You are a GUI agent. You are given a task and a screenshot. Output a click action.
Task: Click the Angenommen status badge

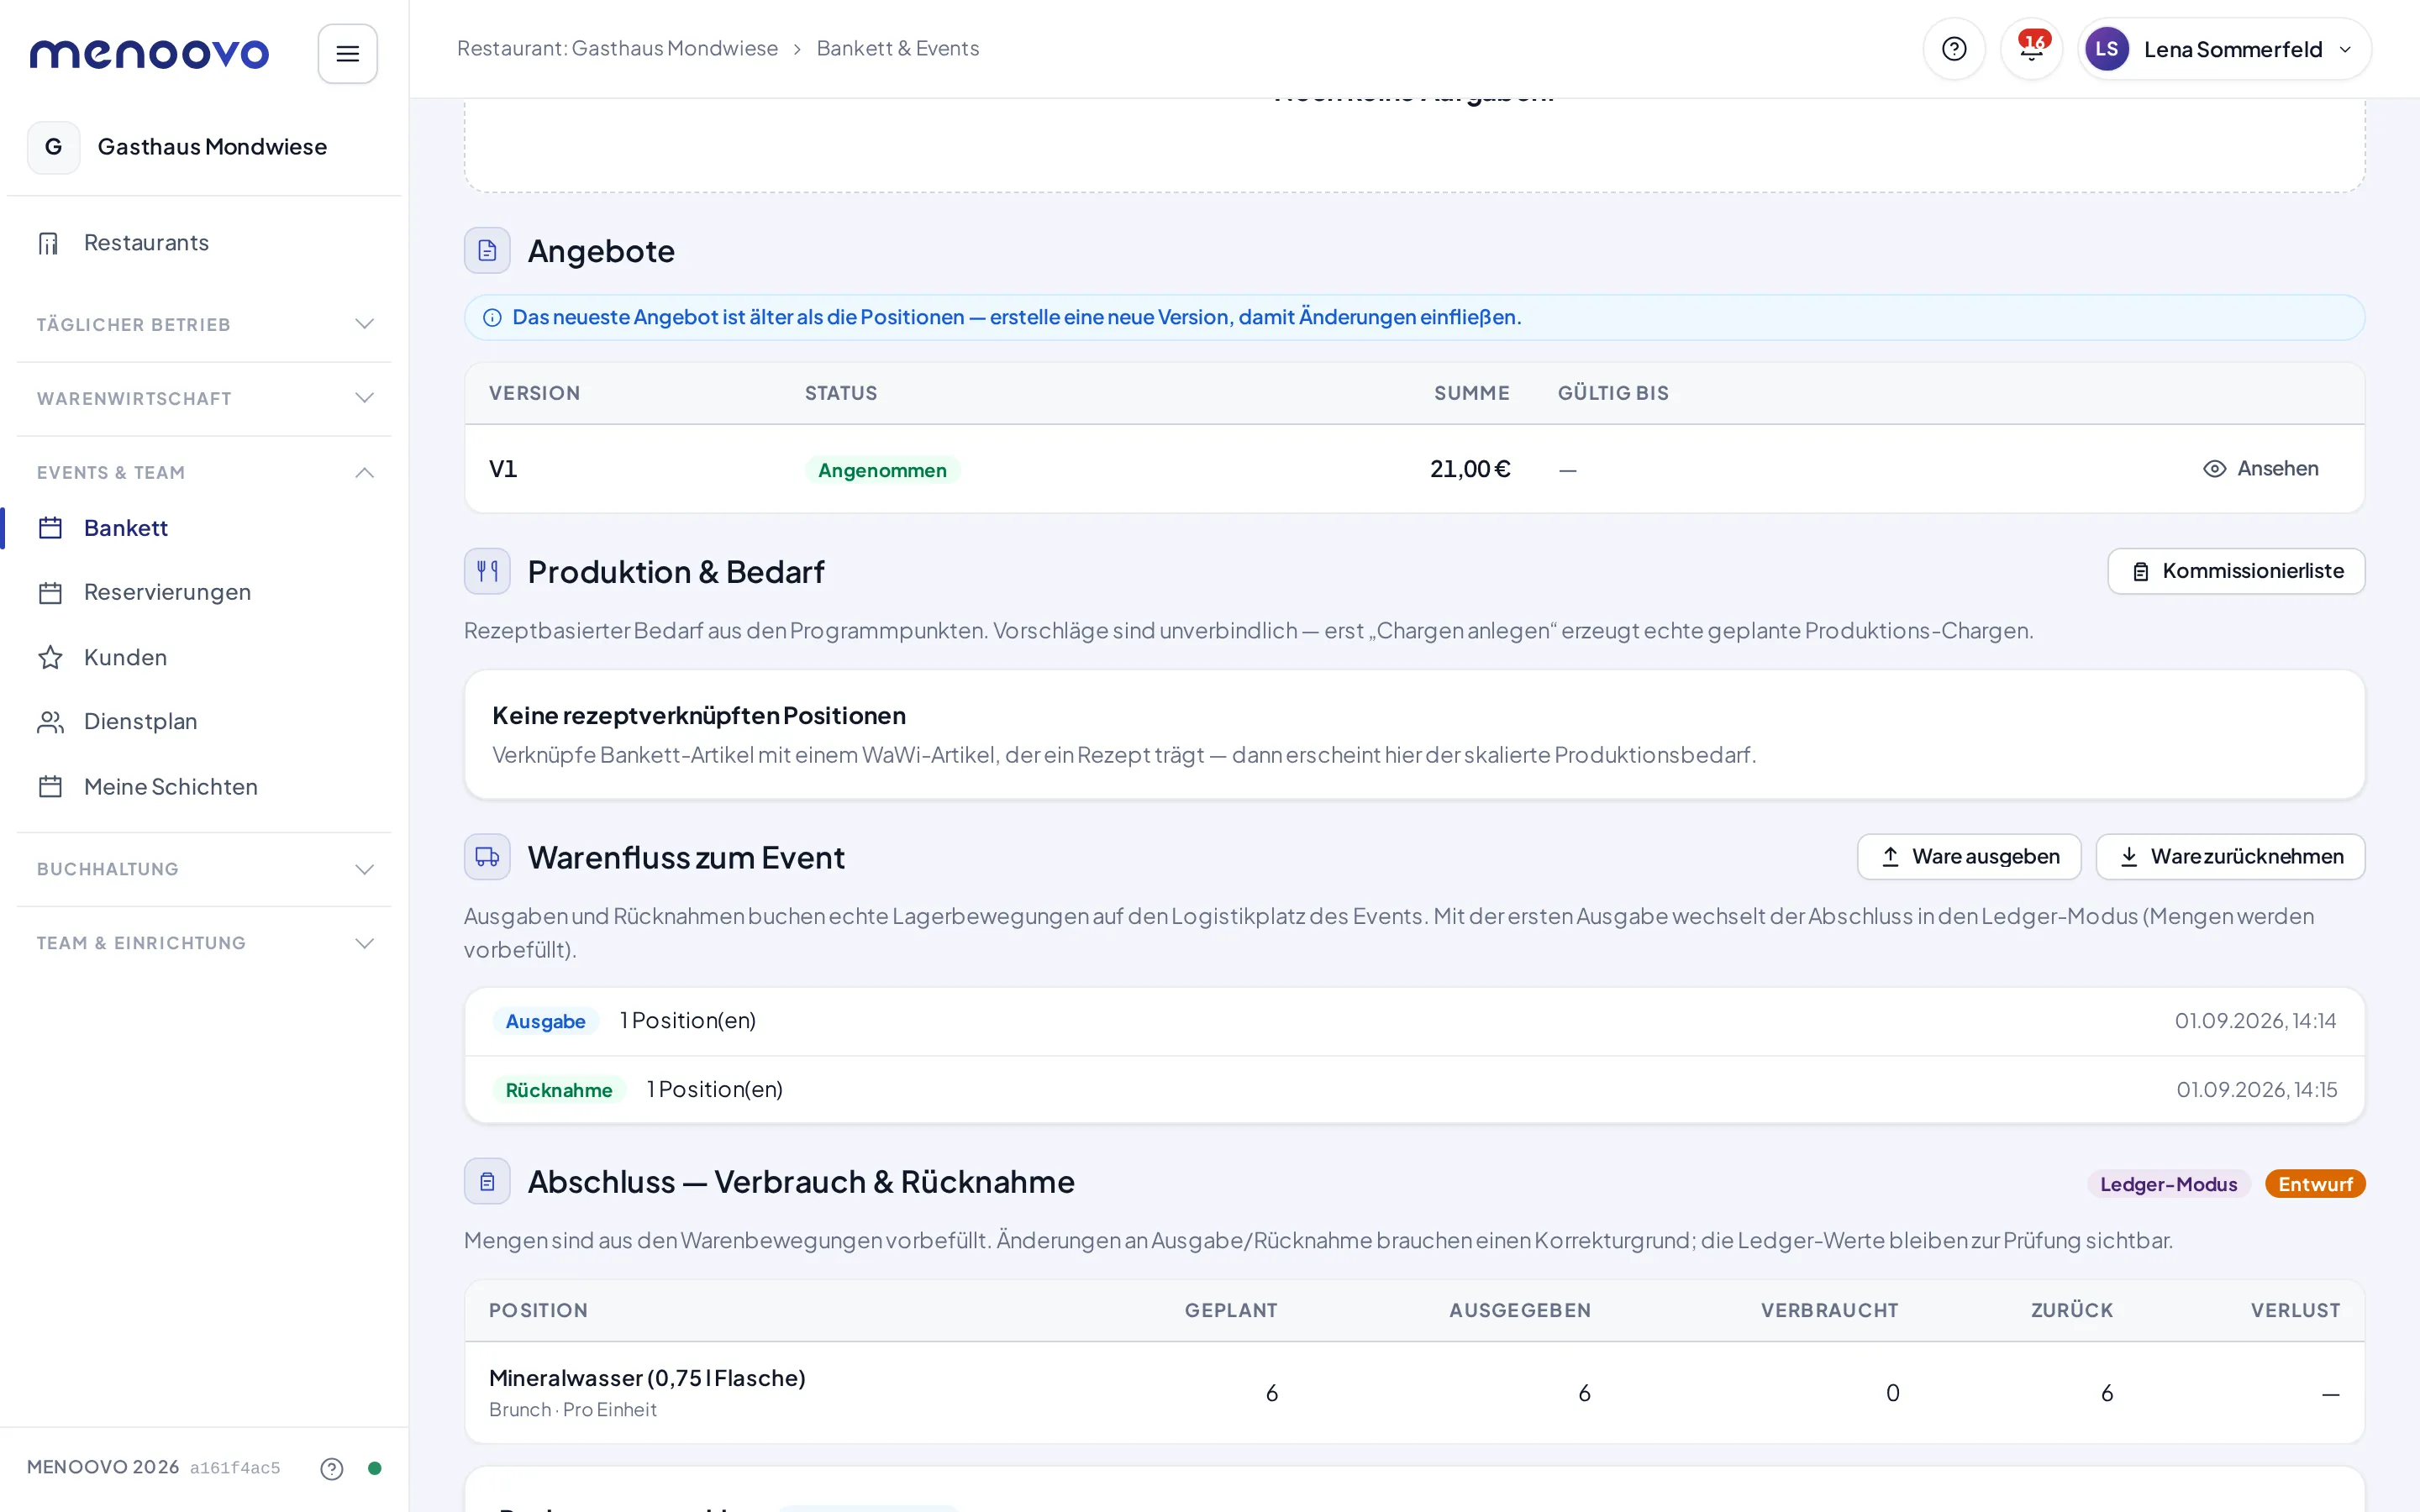point(882,470)
